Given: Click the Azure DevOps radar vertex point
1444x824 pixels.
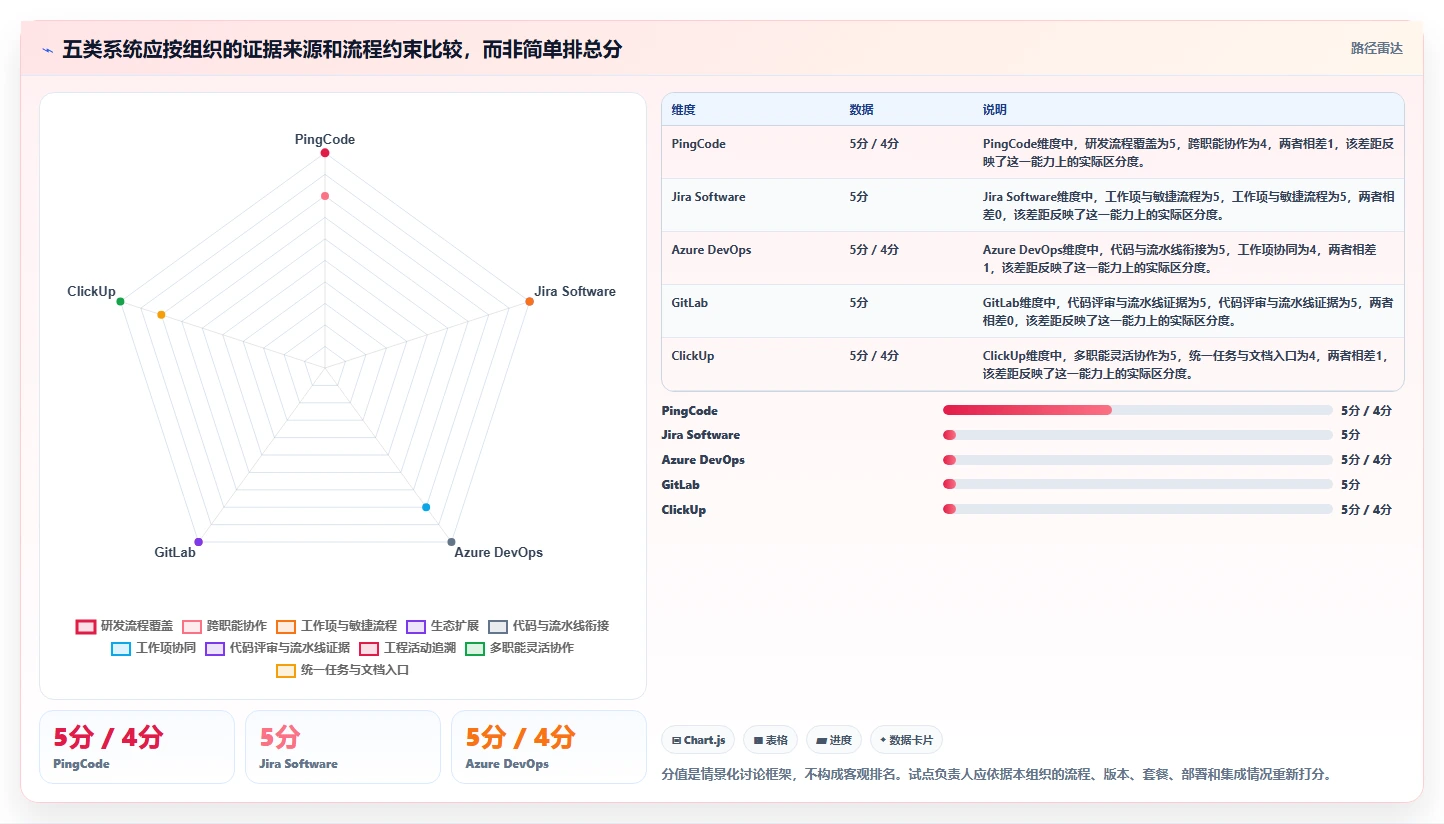Looking at the screenshot, I should (x=451, y=542).
